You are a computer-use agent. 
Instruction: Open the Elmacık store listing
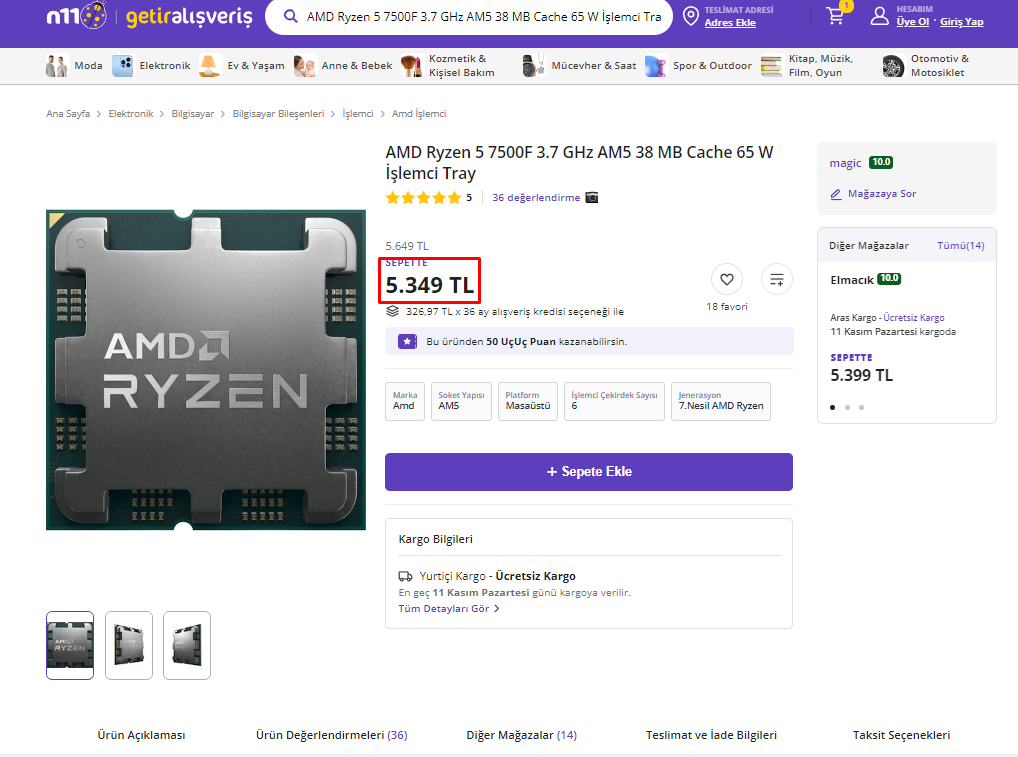(852, 280)
